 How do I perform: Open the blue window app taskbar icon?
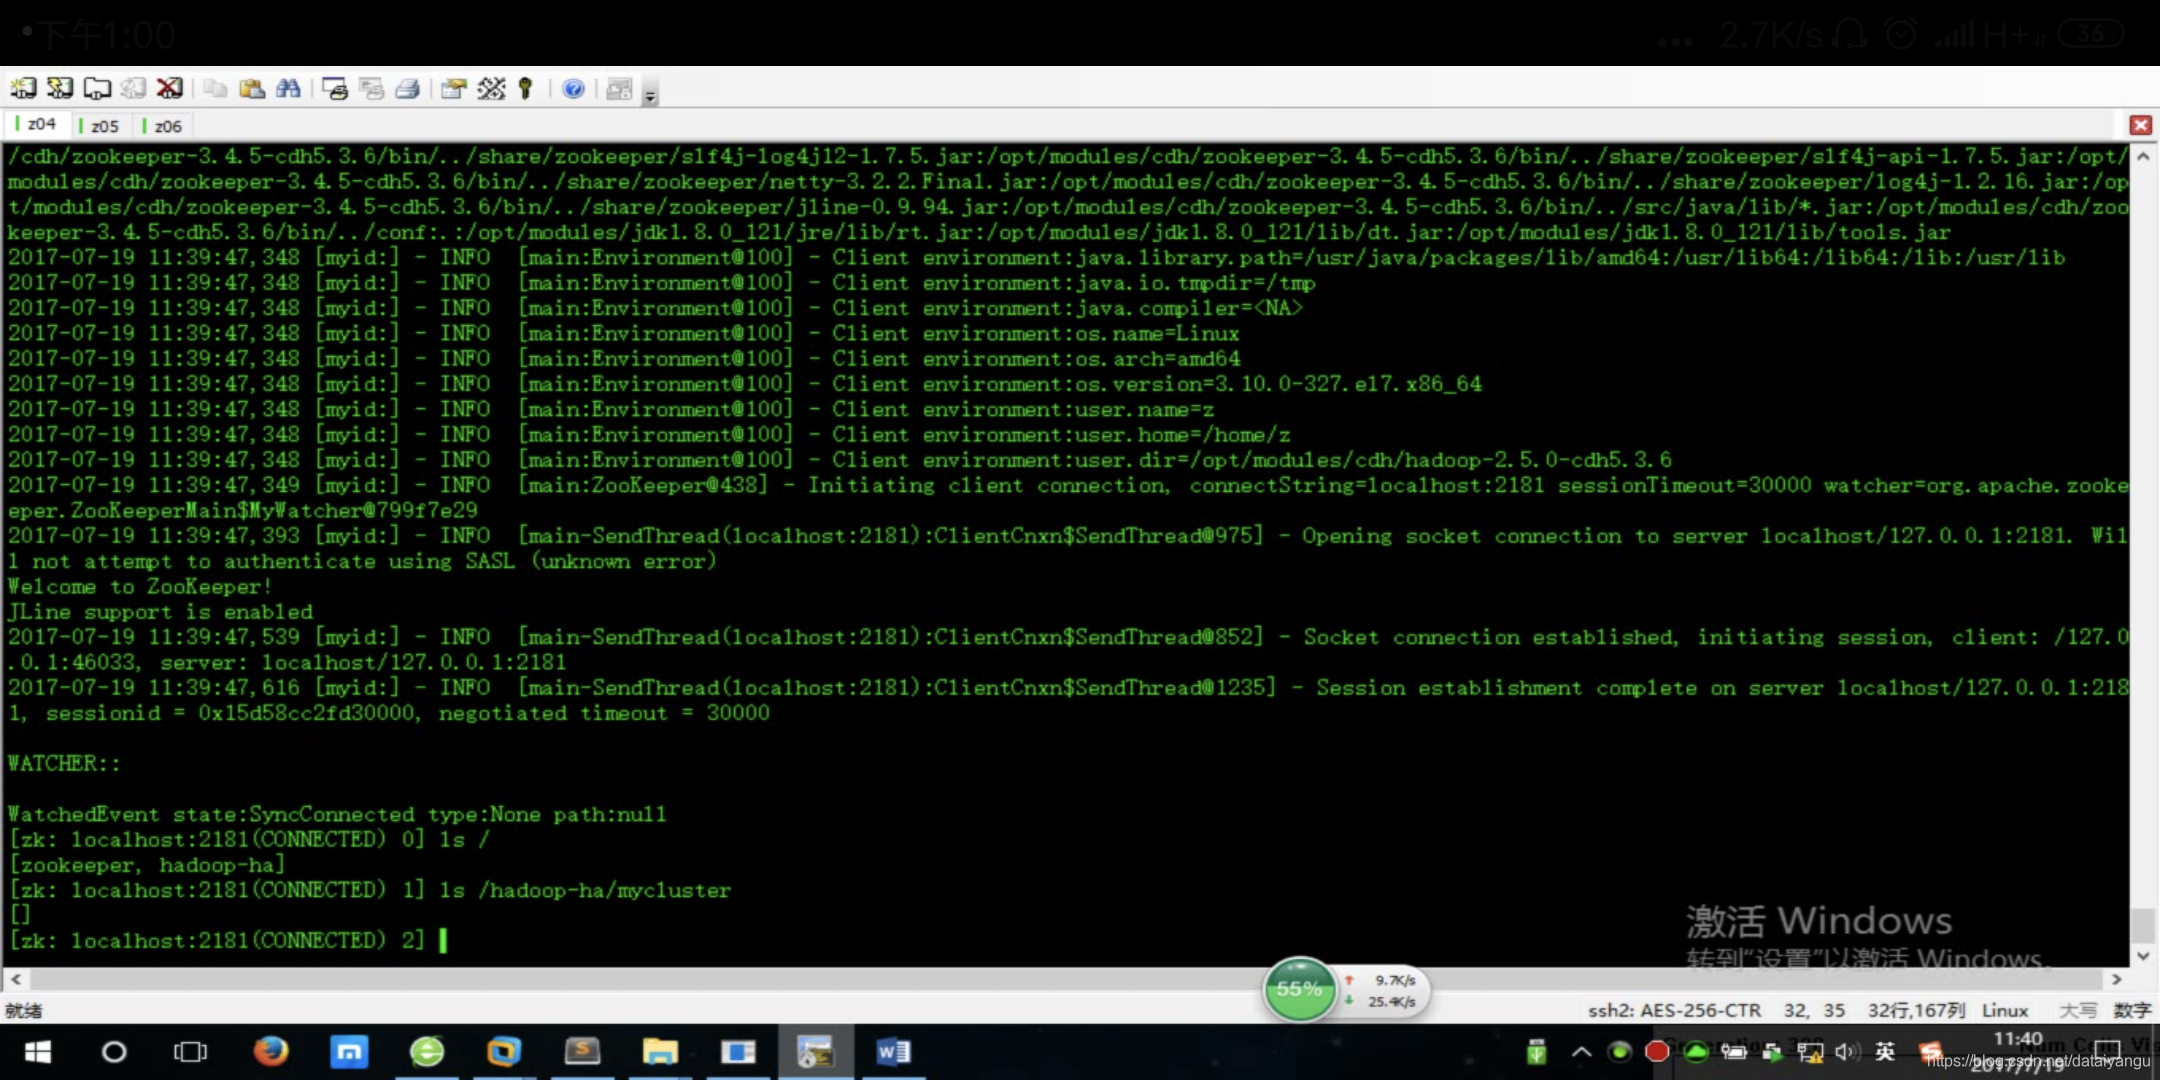click(x=738, y=1052)
